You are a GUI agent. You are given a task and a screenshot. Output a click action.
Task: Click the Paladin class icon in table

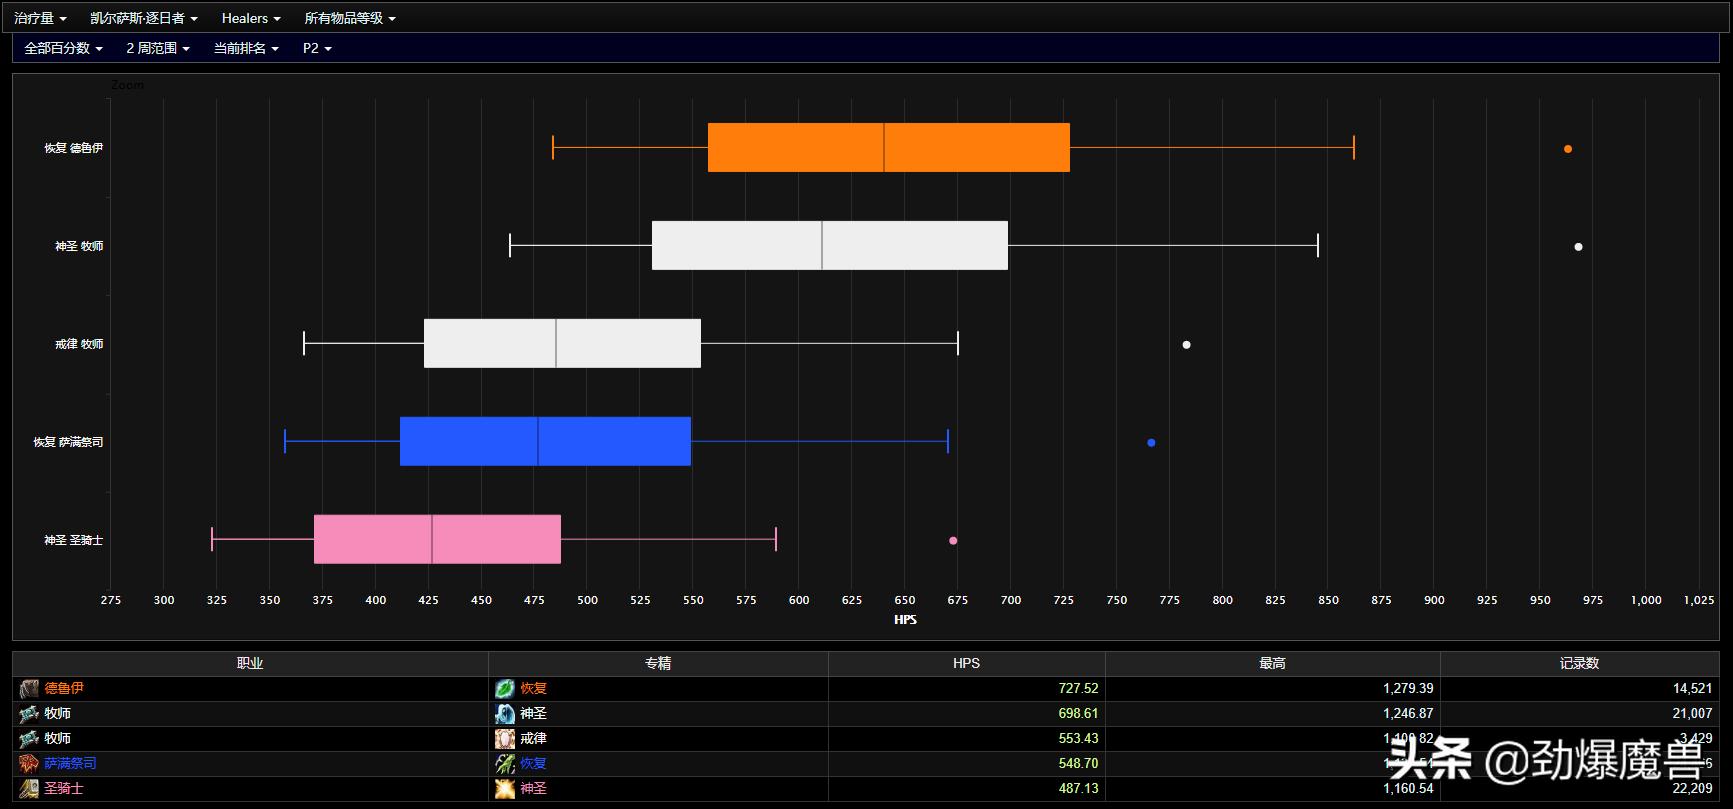tap(29, 789)
